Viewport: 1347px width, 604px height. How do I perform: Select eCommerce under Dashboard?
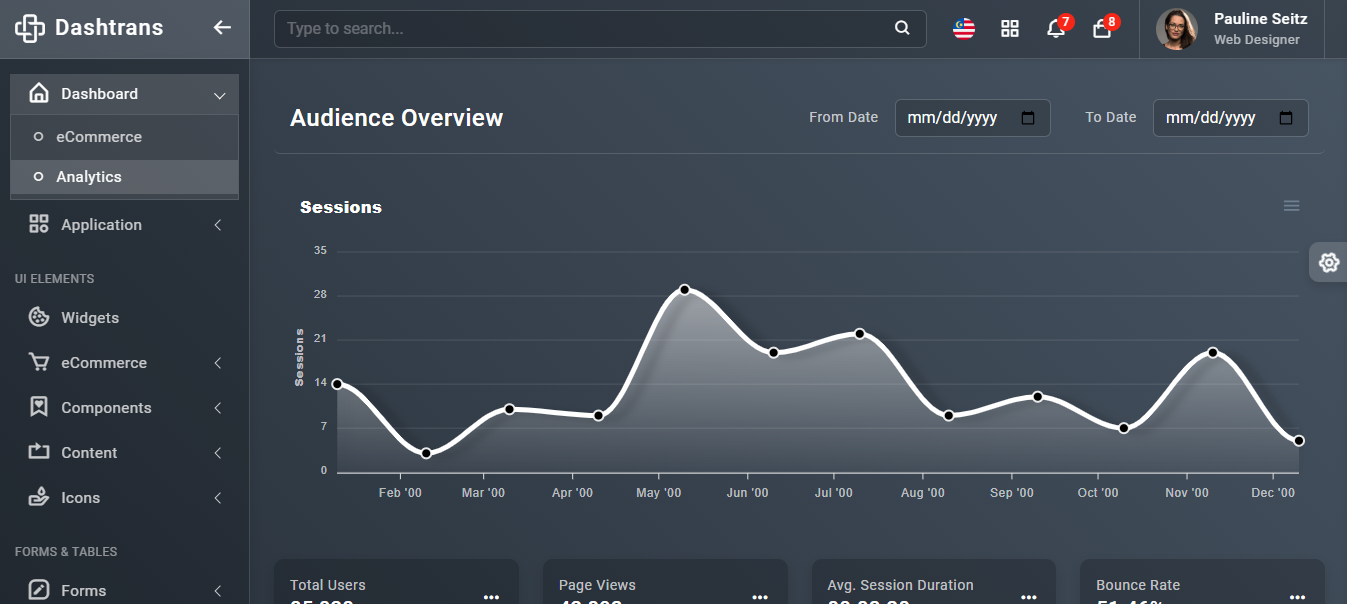tap(99, 137)
